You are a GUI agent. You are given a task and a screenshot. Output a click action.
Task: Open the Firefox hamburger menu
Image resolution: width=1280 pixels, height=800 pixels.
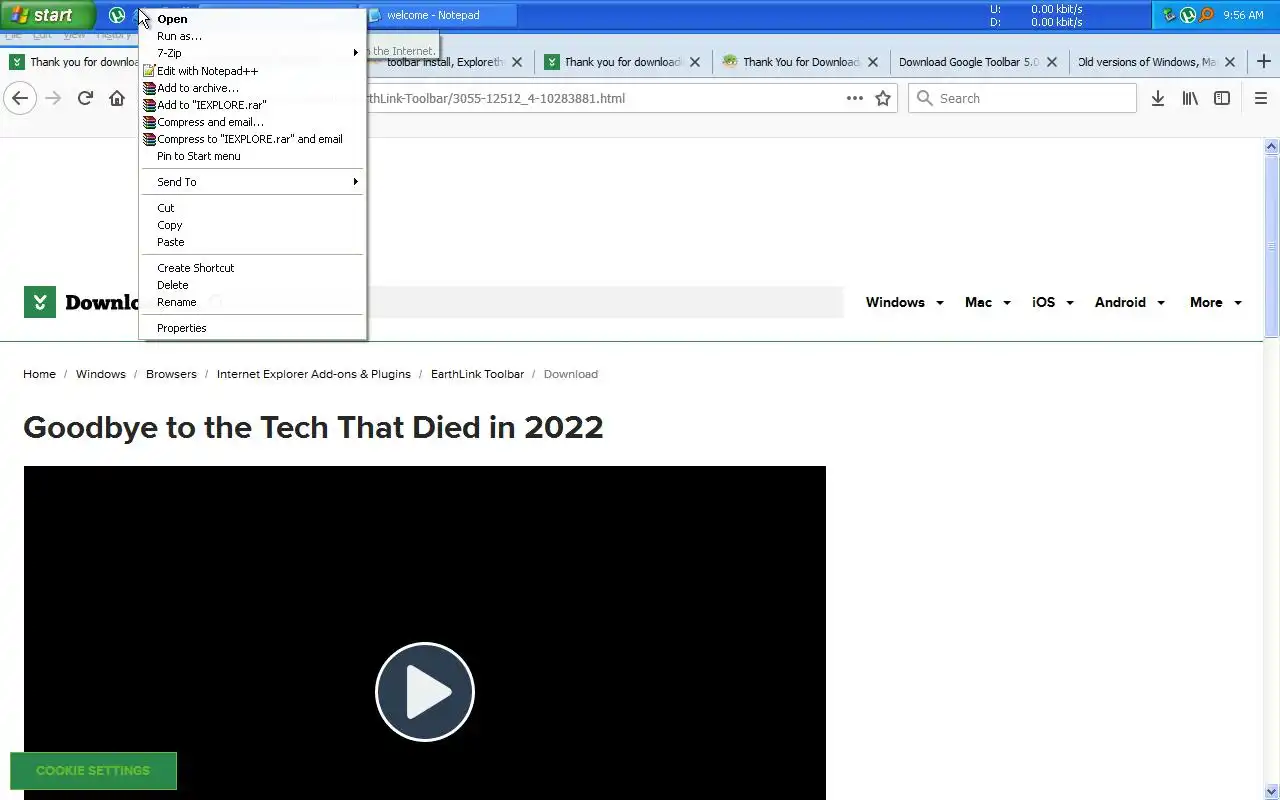click(1261, 98)
